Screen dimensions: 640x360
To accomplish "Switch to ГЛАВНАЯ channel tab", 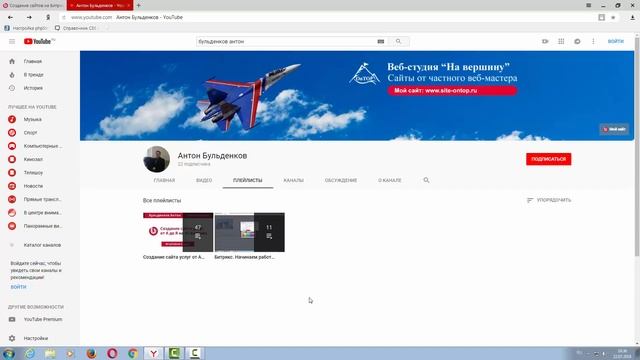I will coord(164,180).
